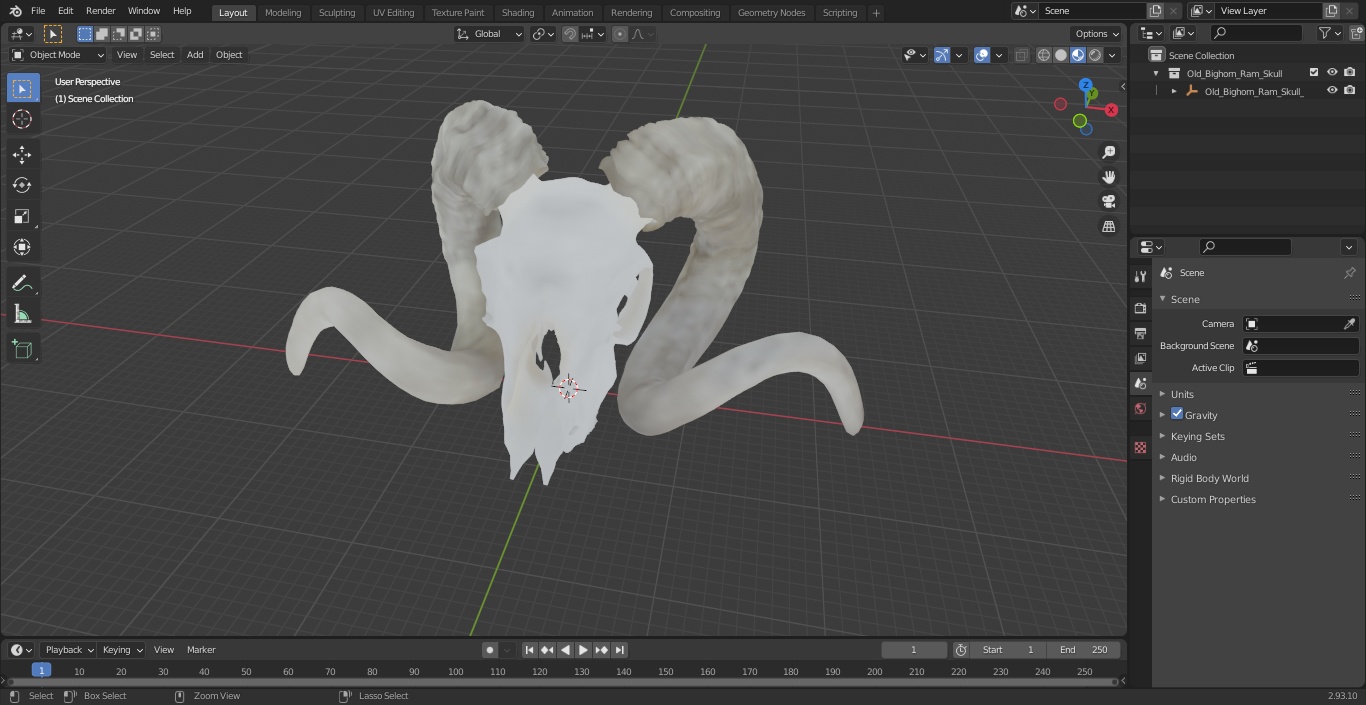The width and height of the screenshot is (1366, 705).
Task: Jump to the timeline end frame
Action: pos(620,650)
